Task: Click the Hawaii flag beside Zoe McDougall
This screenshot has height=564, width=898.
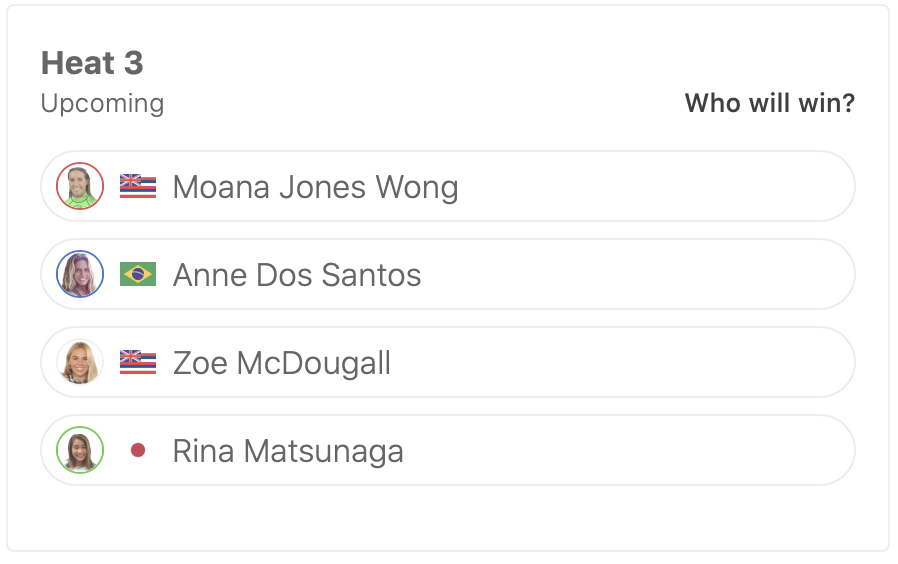Action: click(138, 363)
